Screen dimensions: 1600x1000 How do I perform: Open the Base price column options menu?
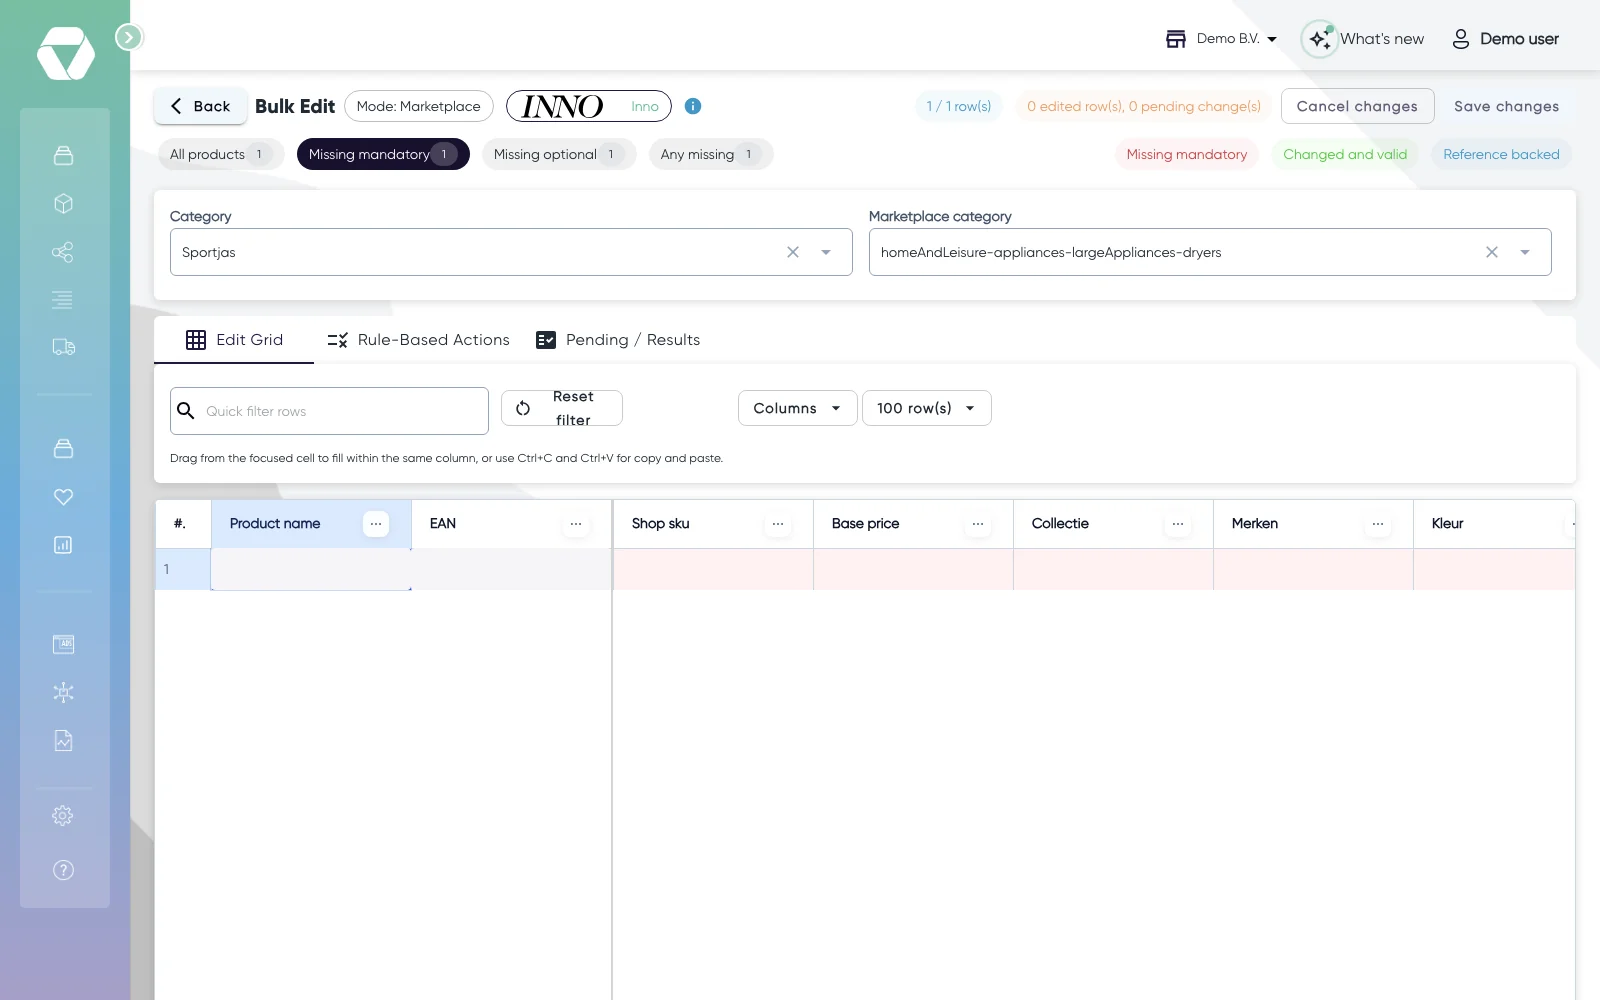tap(978, 524)
